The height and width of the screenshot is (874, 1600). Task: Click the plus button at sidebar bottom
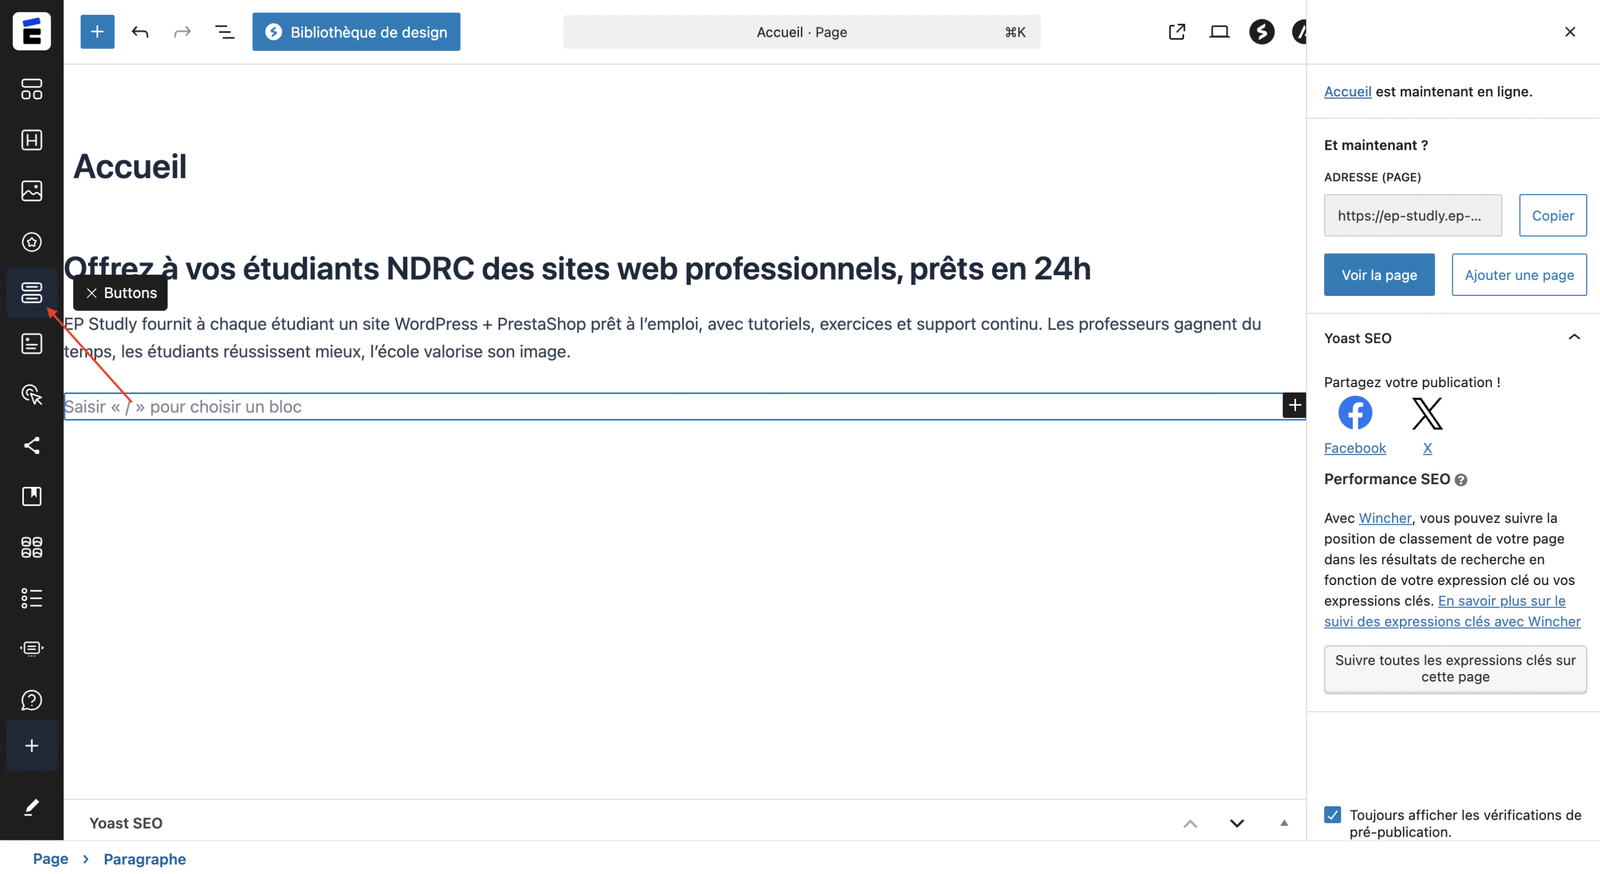coord(32,746)
